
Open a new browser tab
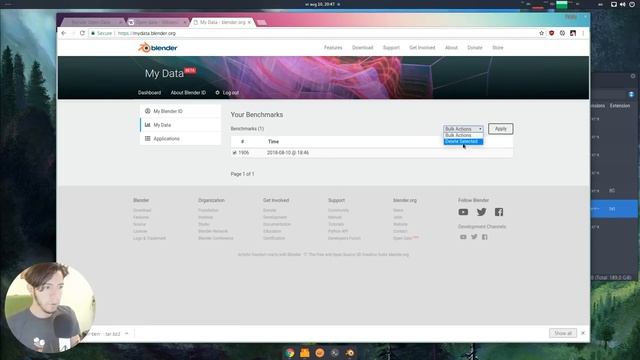262,22
